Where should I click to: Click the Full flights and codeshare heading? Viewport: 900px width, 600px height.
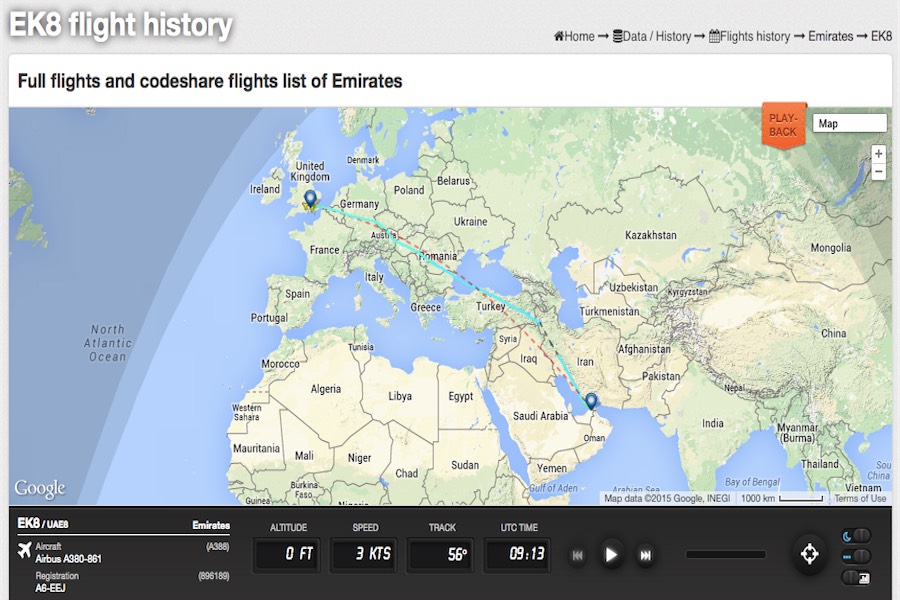click(x=210, y=81)
